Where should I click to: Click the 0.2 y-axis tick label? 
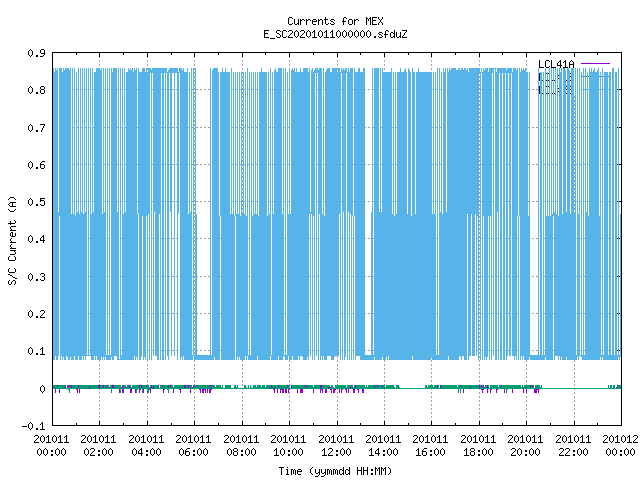tap(36, 314)
